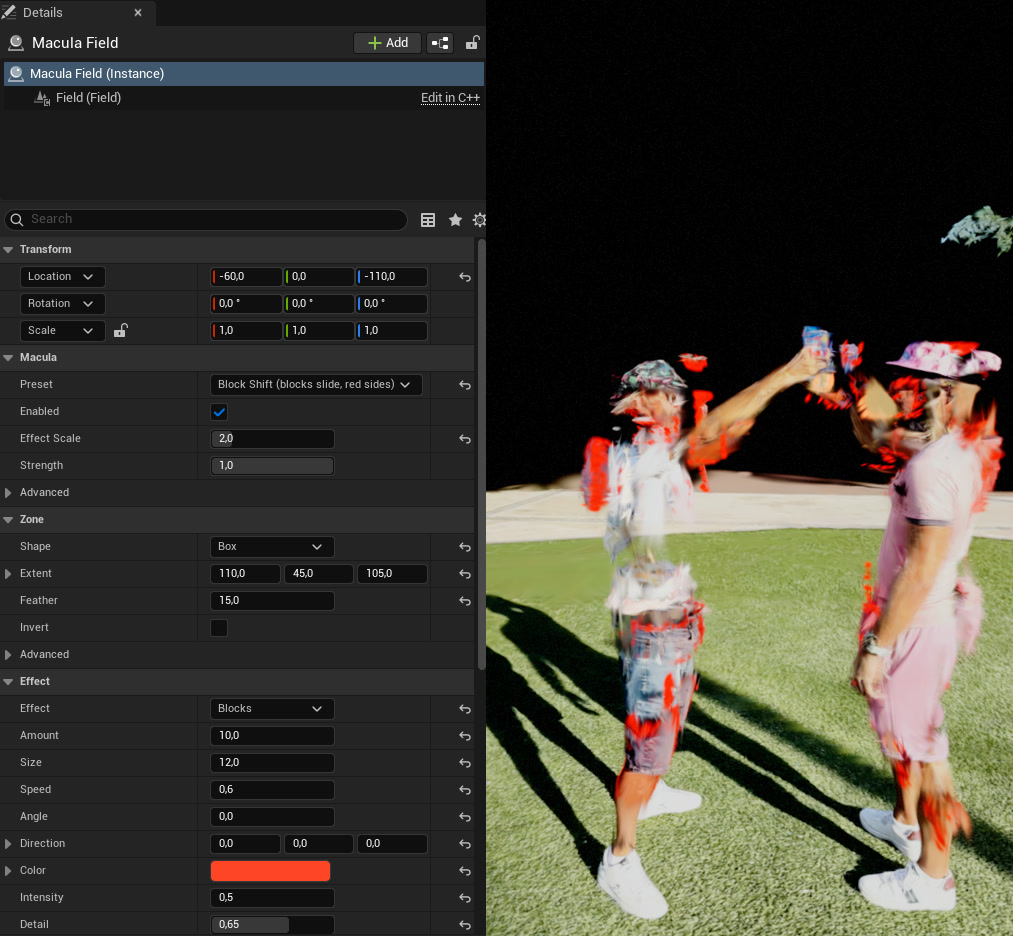1013x936 pixels.
Task: Reset Size value to default
Action: [465, 764]
